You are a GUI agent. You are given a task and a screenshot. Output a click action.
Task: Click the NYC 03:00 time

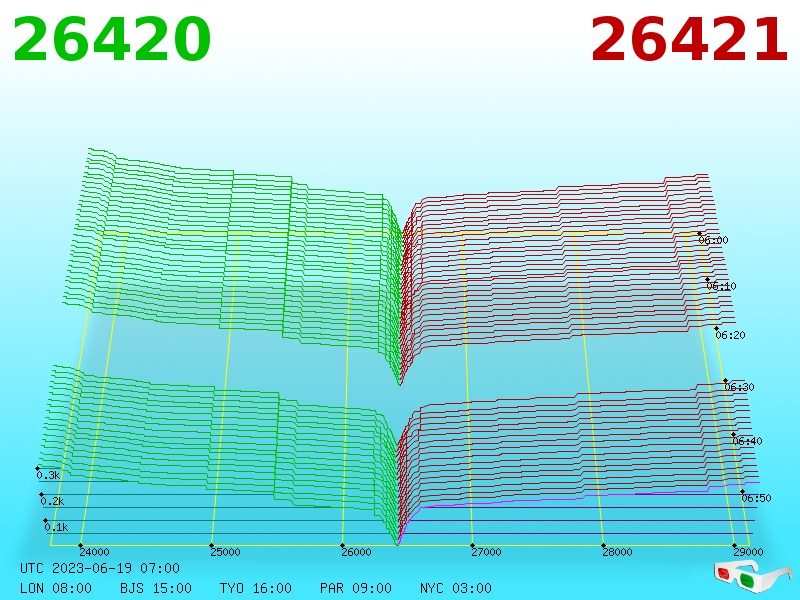tap(456, 588)
